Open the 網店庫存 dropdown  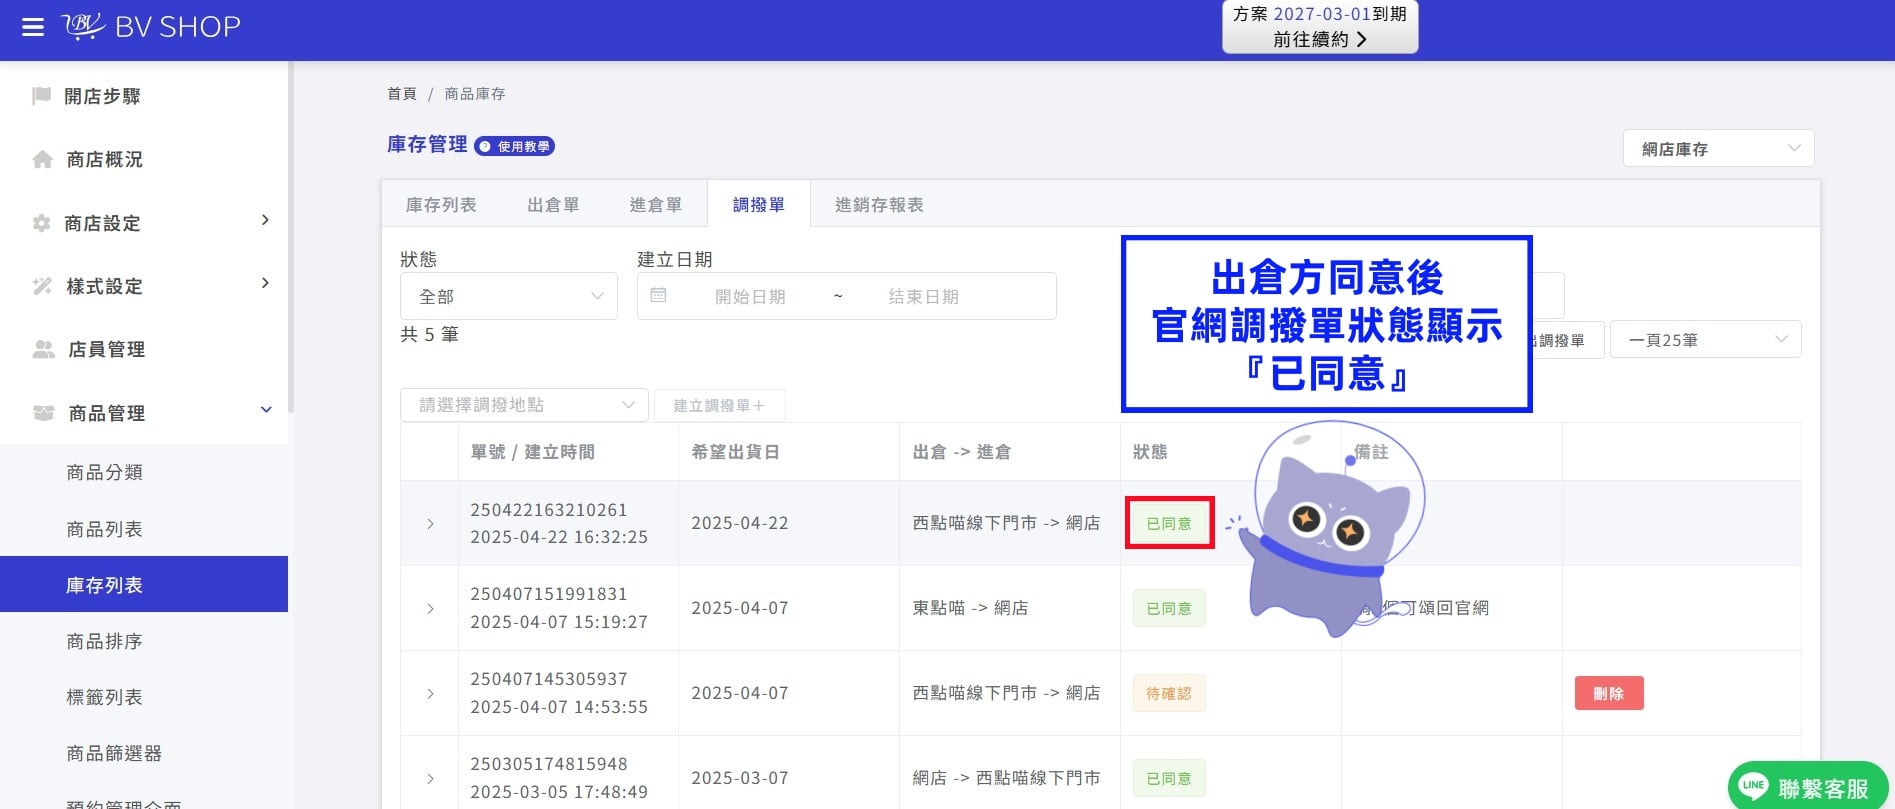[1718, 148]
